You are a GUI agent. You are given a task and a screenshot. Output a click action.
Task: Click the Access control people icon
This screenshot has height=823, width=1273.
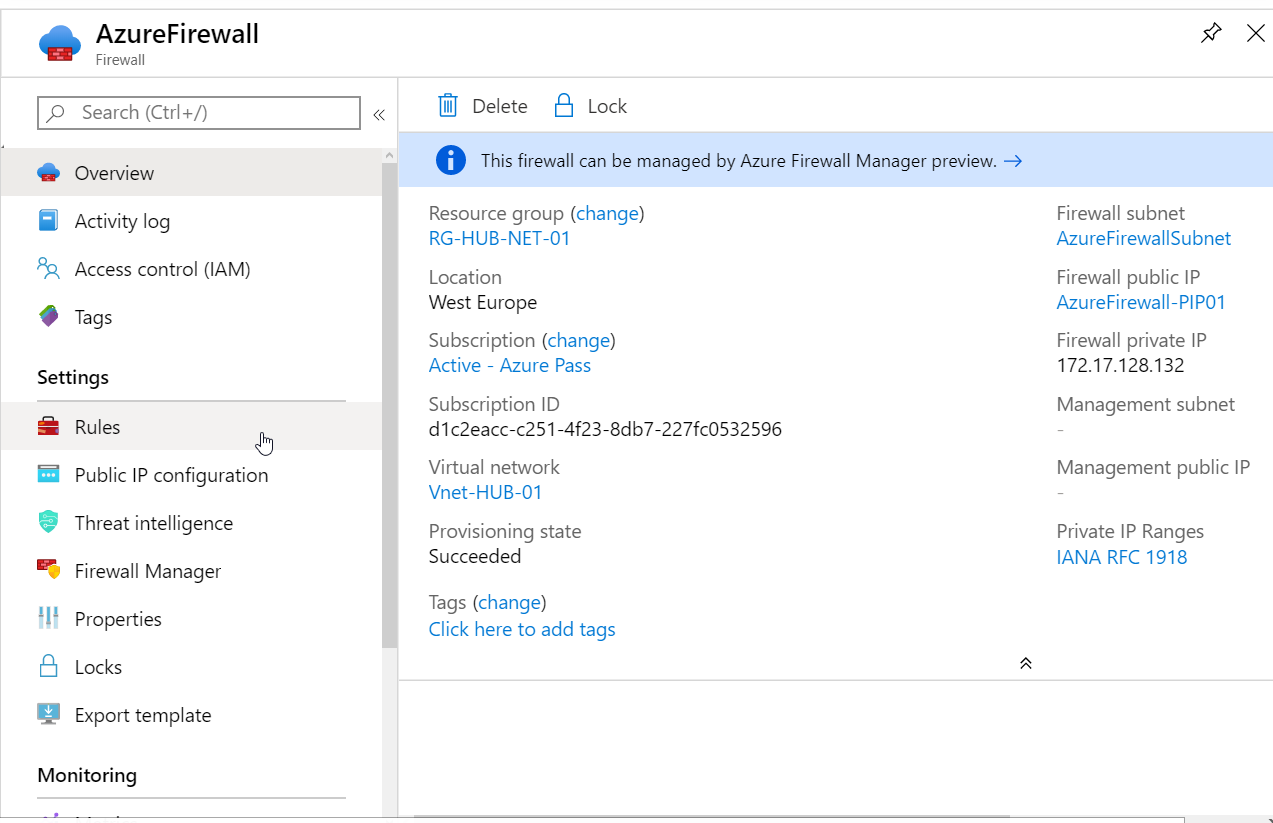click(x=49, y=269)
